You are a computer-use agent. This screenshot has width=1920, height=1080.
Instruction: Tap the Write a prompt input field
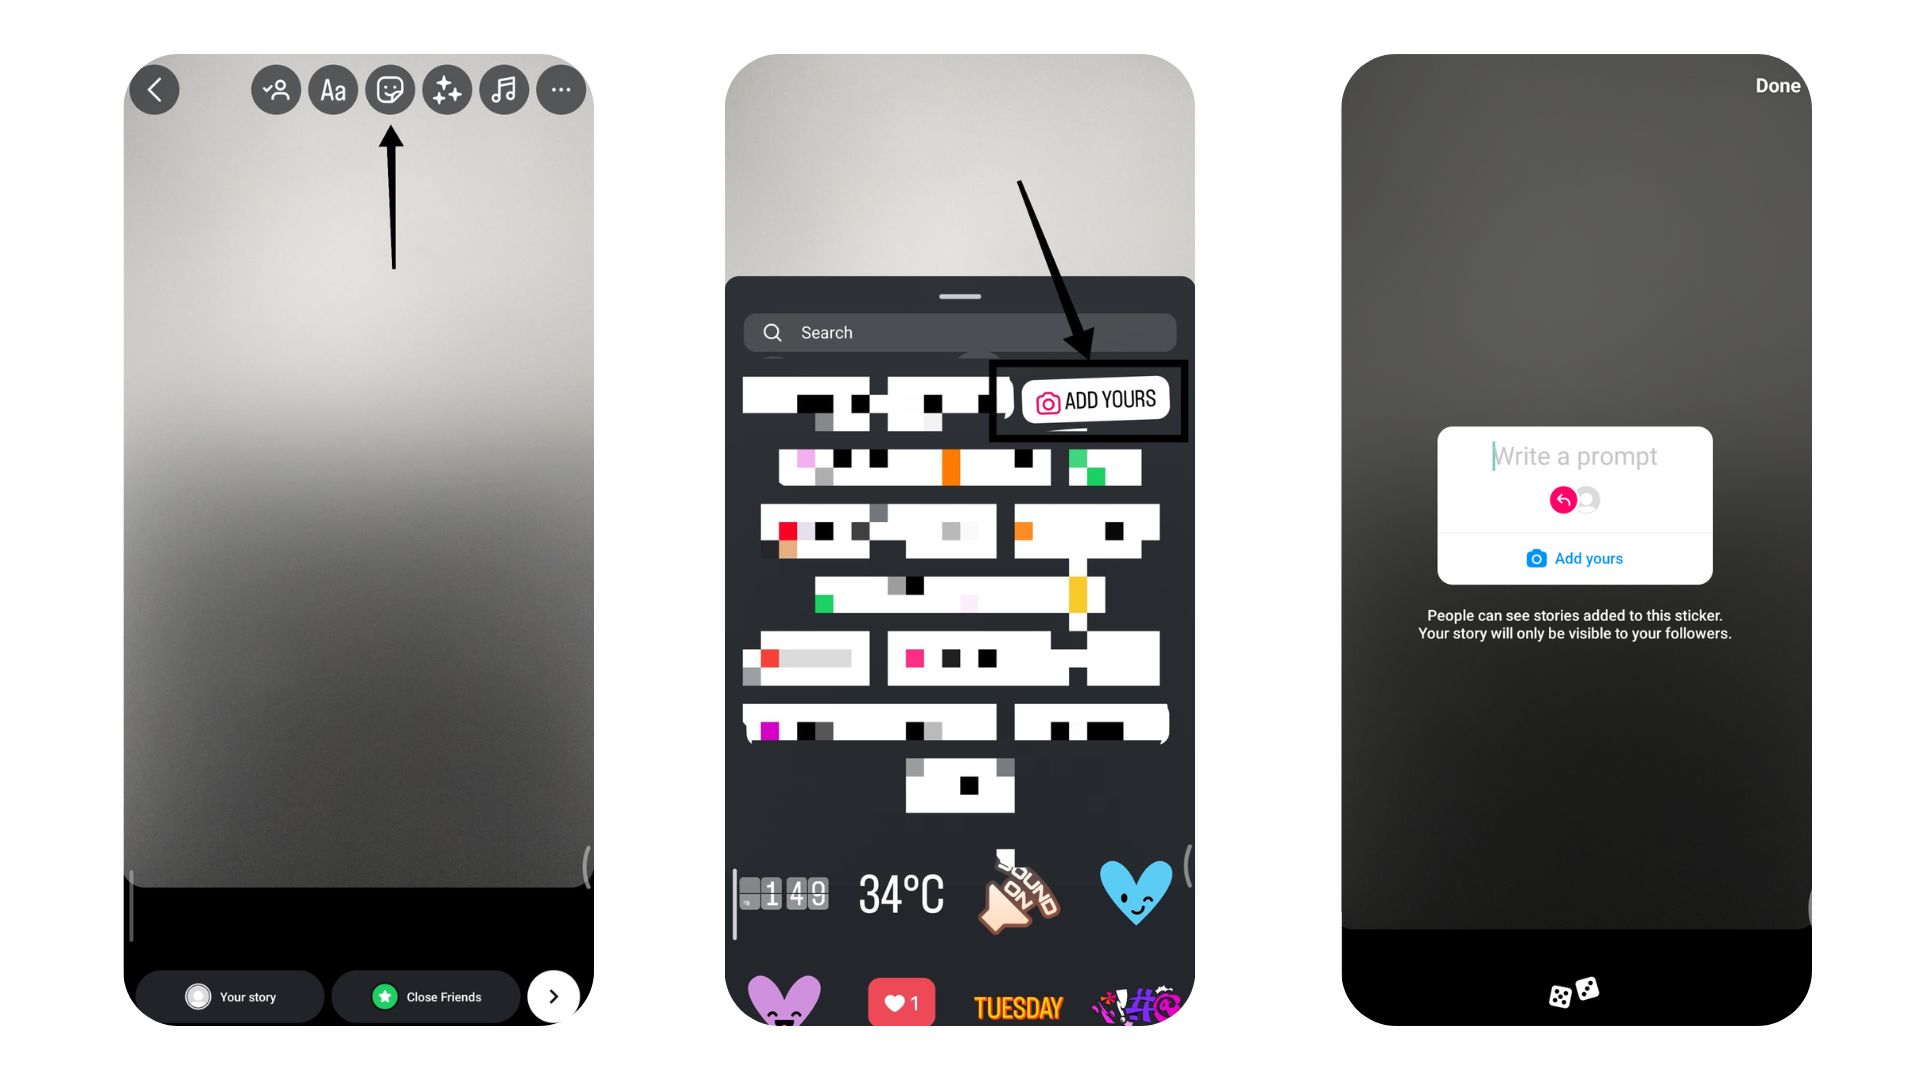[x=1573, y=456]
